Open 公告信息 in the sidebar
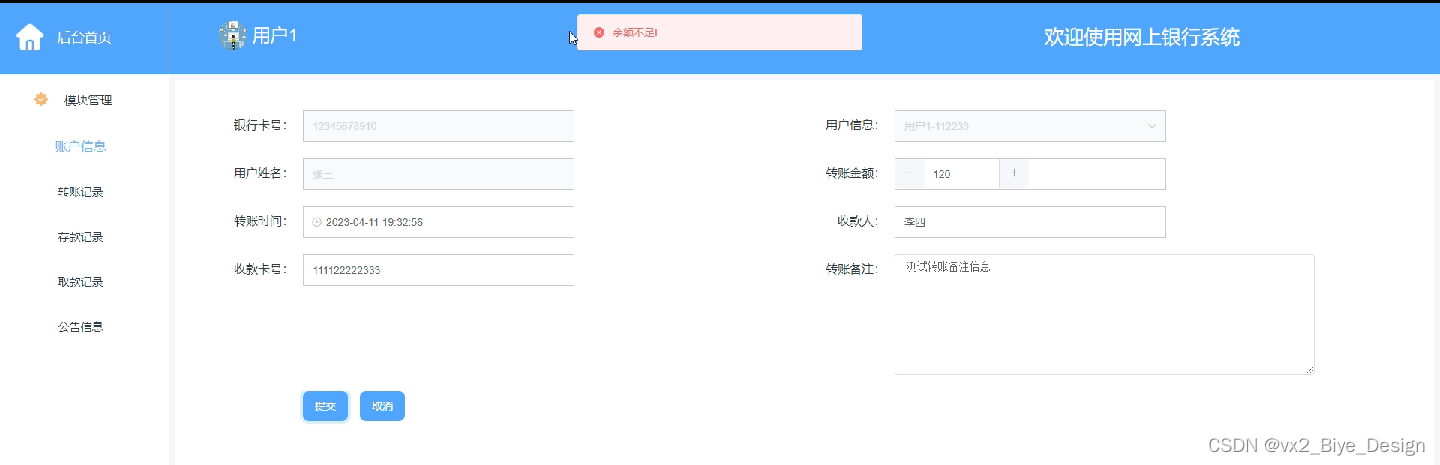 click(80, 327)
